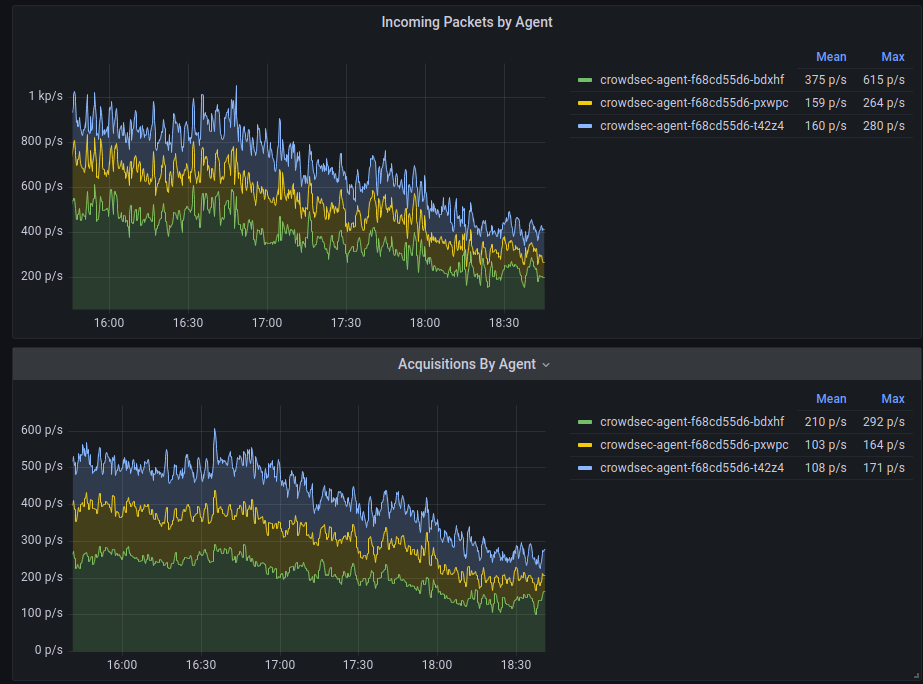Expand the Acquisitions By Agent dropdown chevron
Screen dimensions: 923x684
tap(546, 365)
